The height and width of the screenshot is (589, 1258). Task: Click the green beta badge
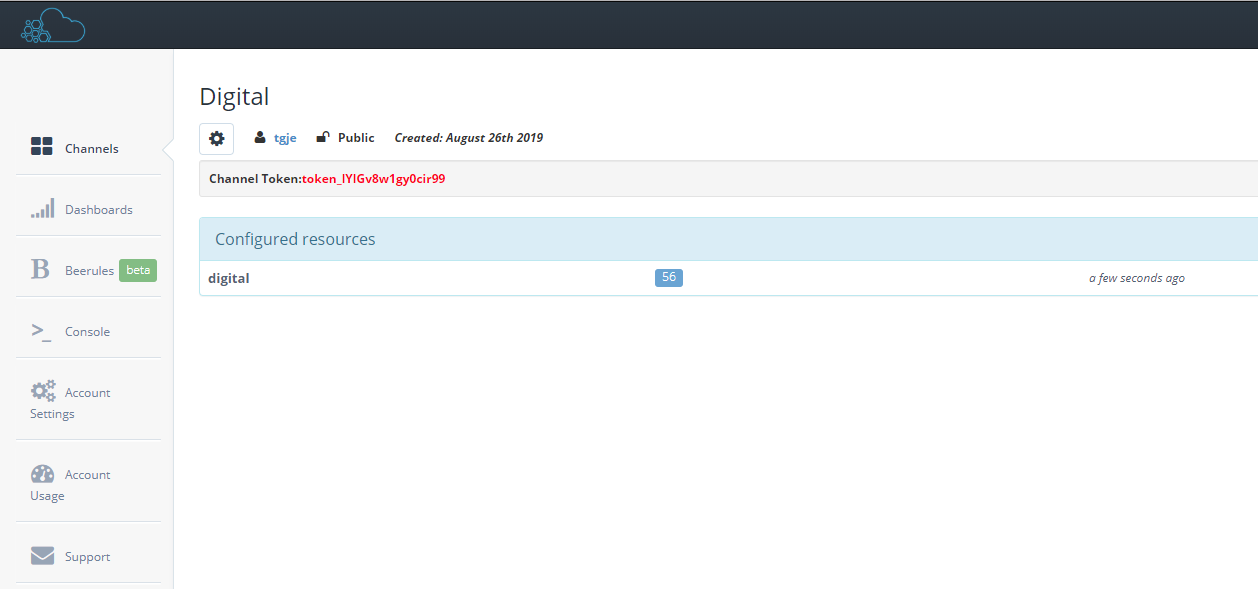138,270
